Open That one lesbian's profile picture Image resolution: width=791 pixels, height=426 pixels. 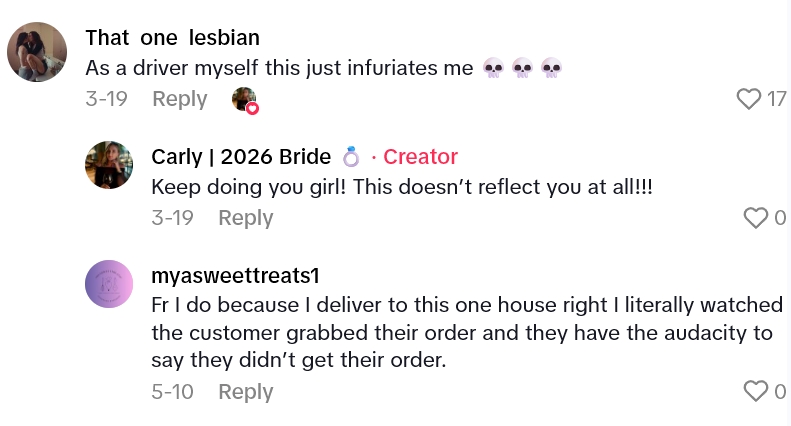[37, 52]
